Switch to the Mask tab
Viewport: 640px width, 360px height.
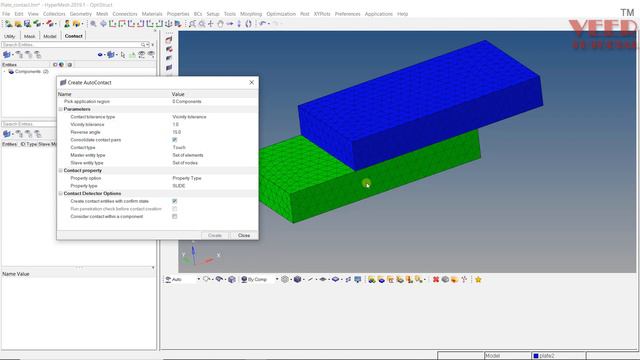point(29,36)
